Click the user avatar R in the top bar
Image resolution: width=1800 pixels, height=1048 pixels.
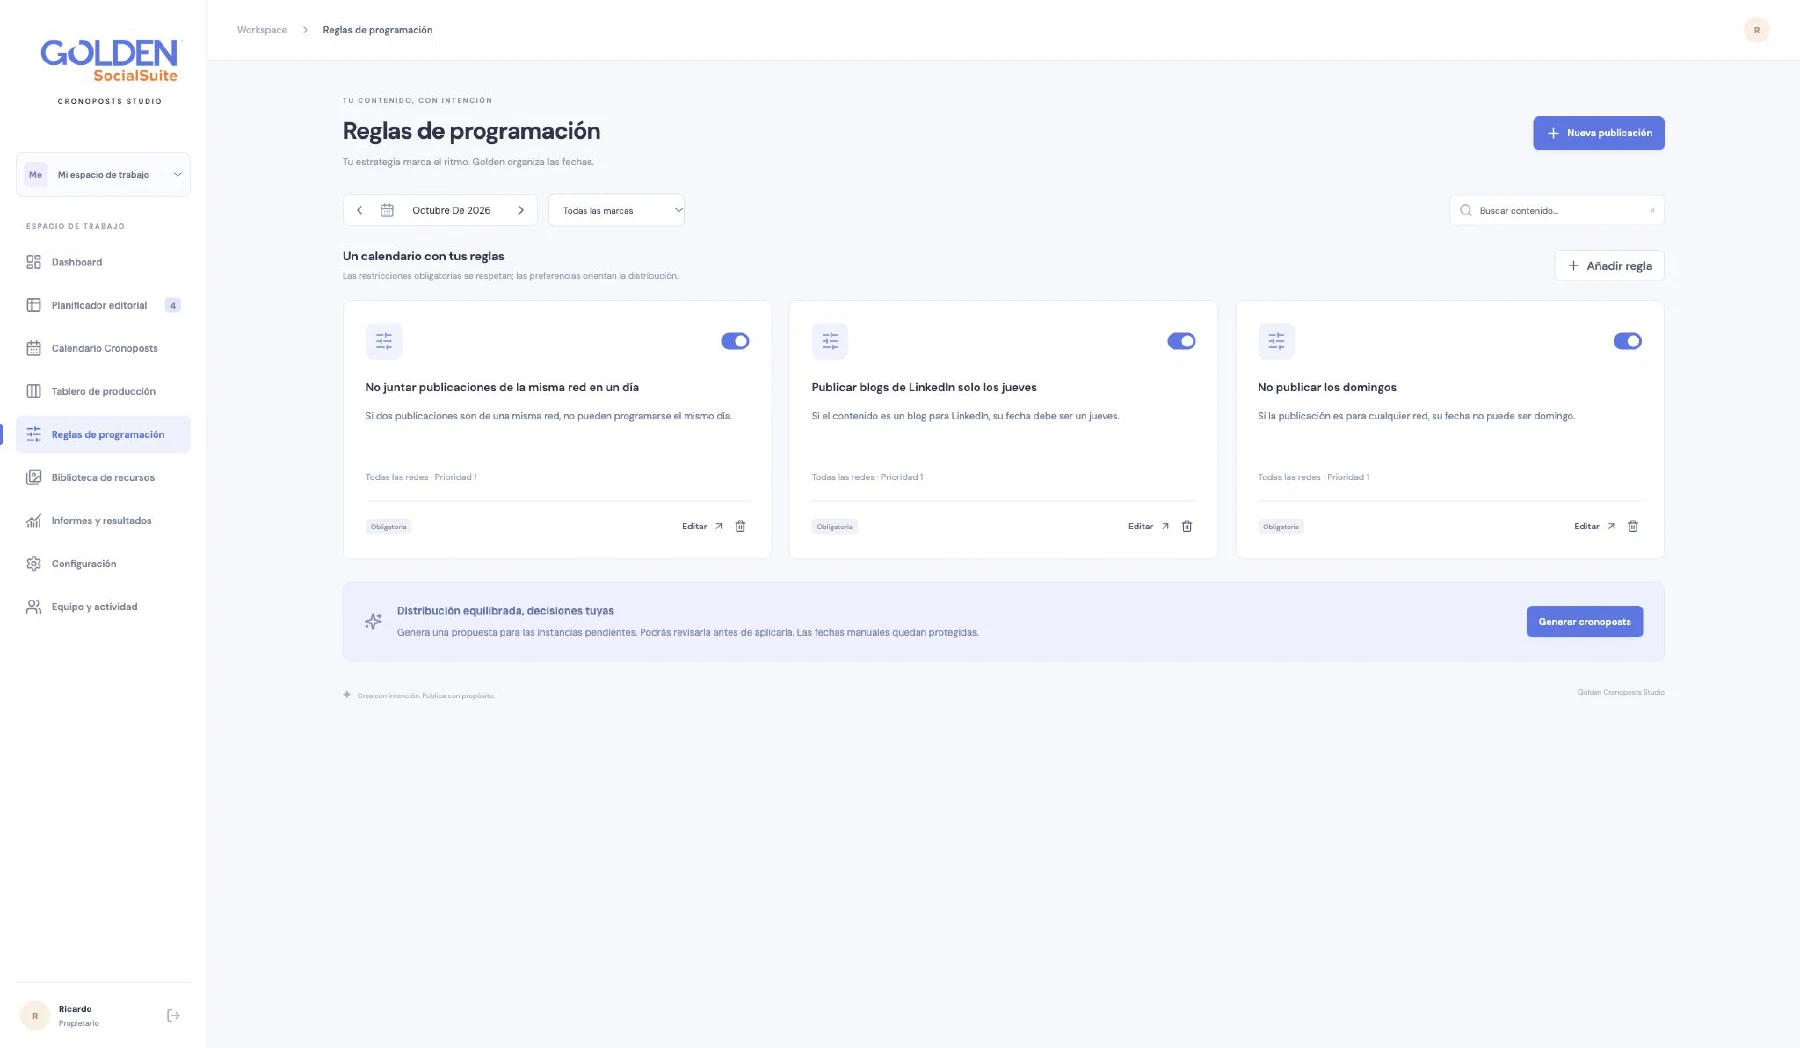coord(1756,30)
